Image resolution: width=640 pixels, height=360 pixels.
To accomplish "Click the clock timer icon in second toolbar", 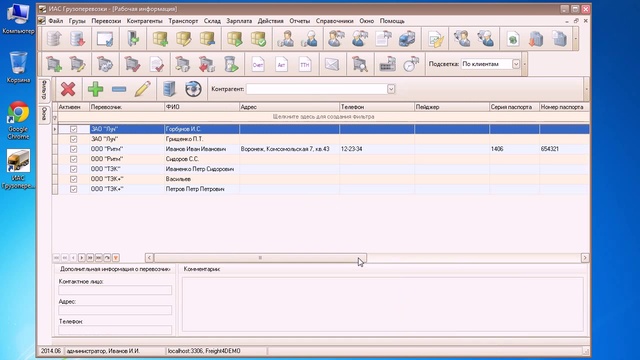I will [x=411, y=64].
